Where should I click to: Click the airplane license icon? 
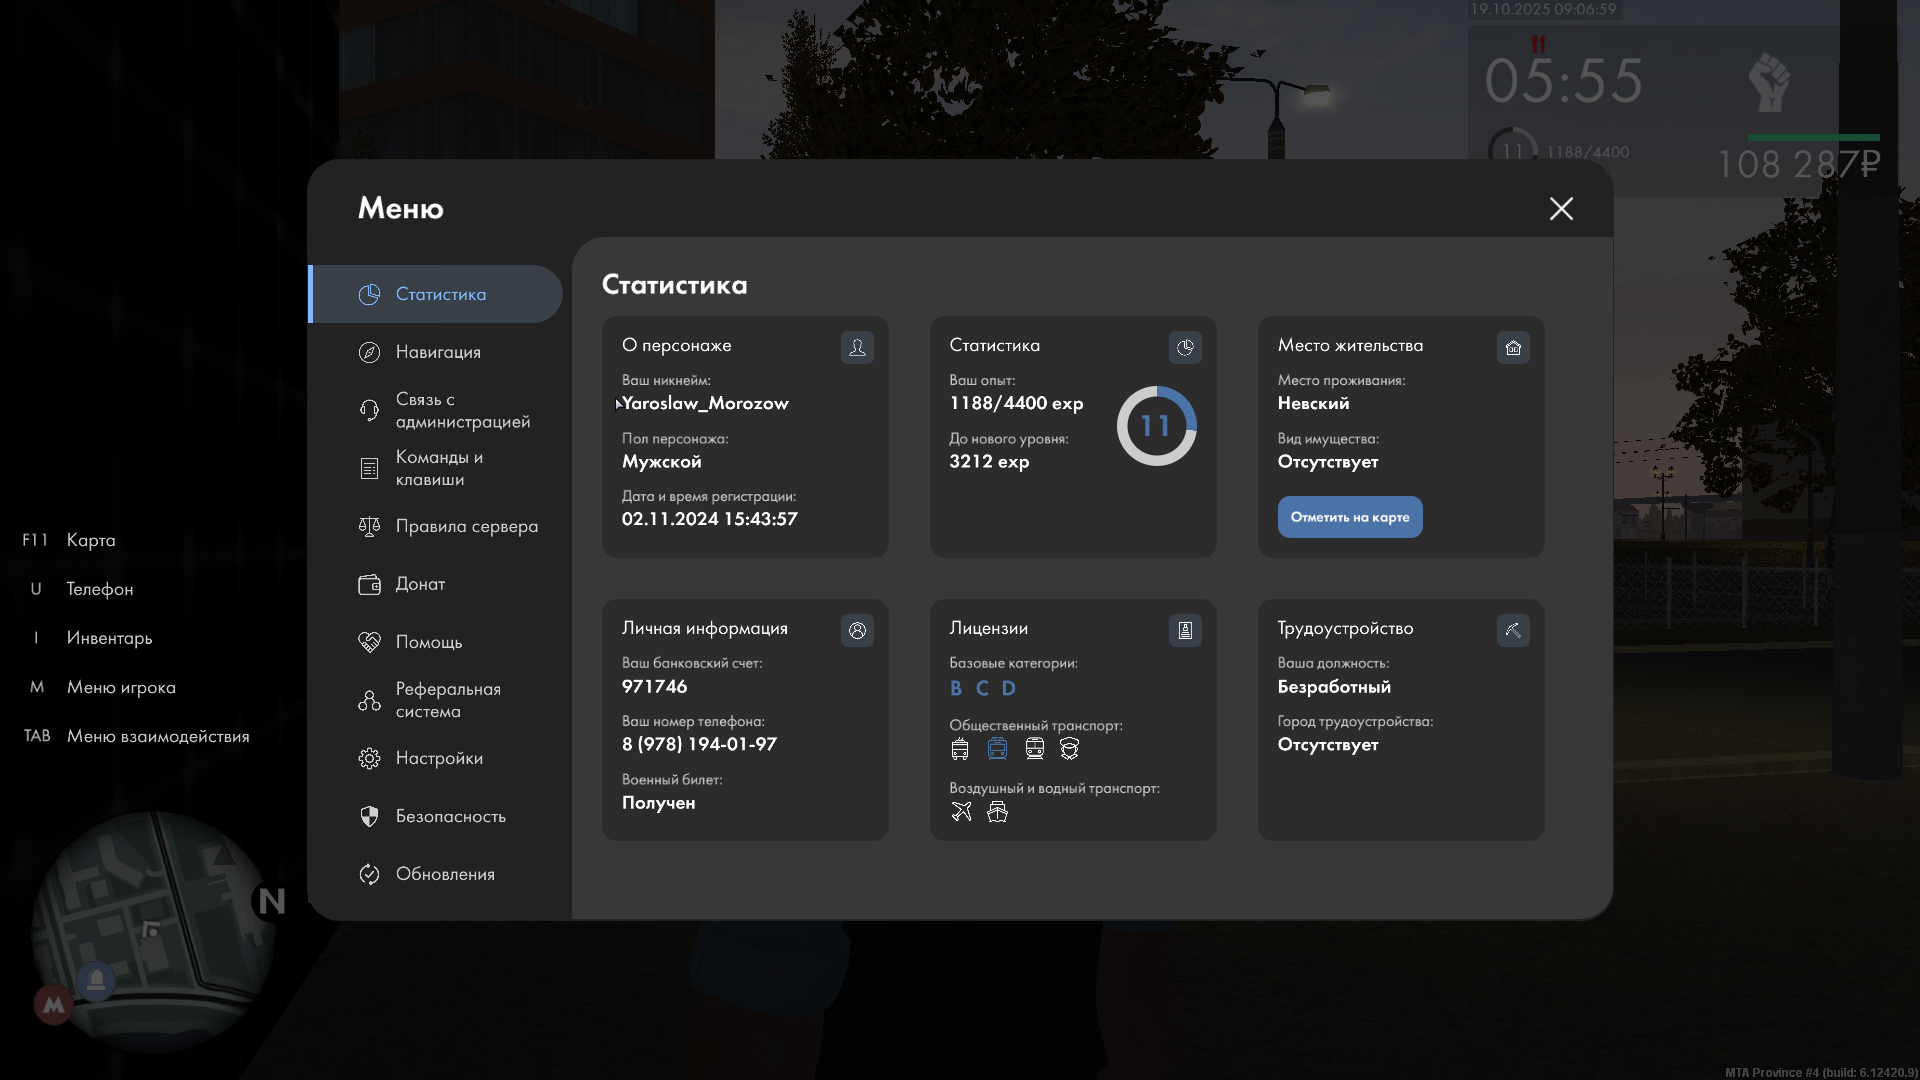click(961, 811)
